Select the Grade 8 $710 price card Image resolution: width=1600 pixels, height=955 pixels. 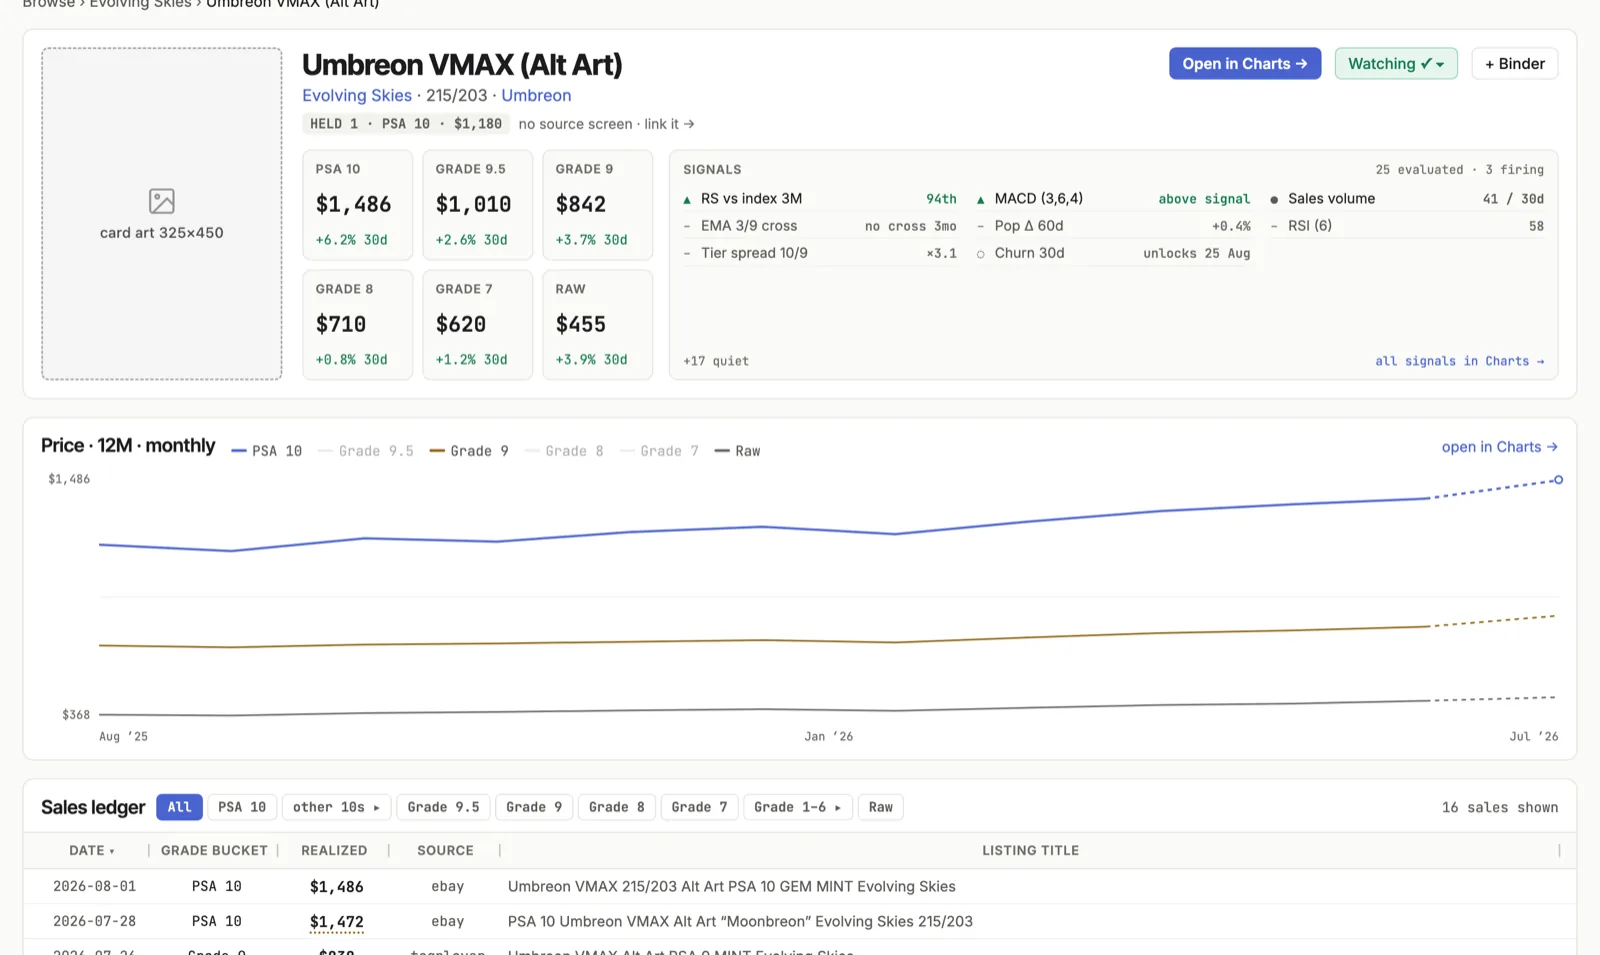click(x=358, y=325)
